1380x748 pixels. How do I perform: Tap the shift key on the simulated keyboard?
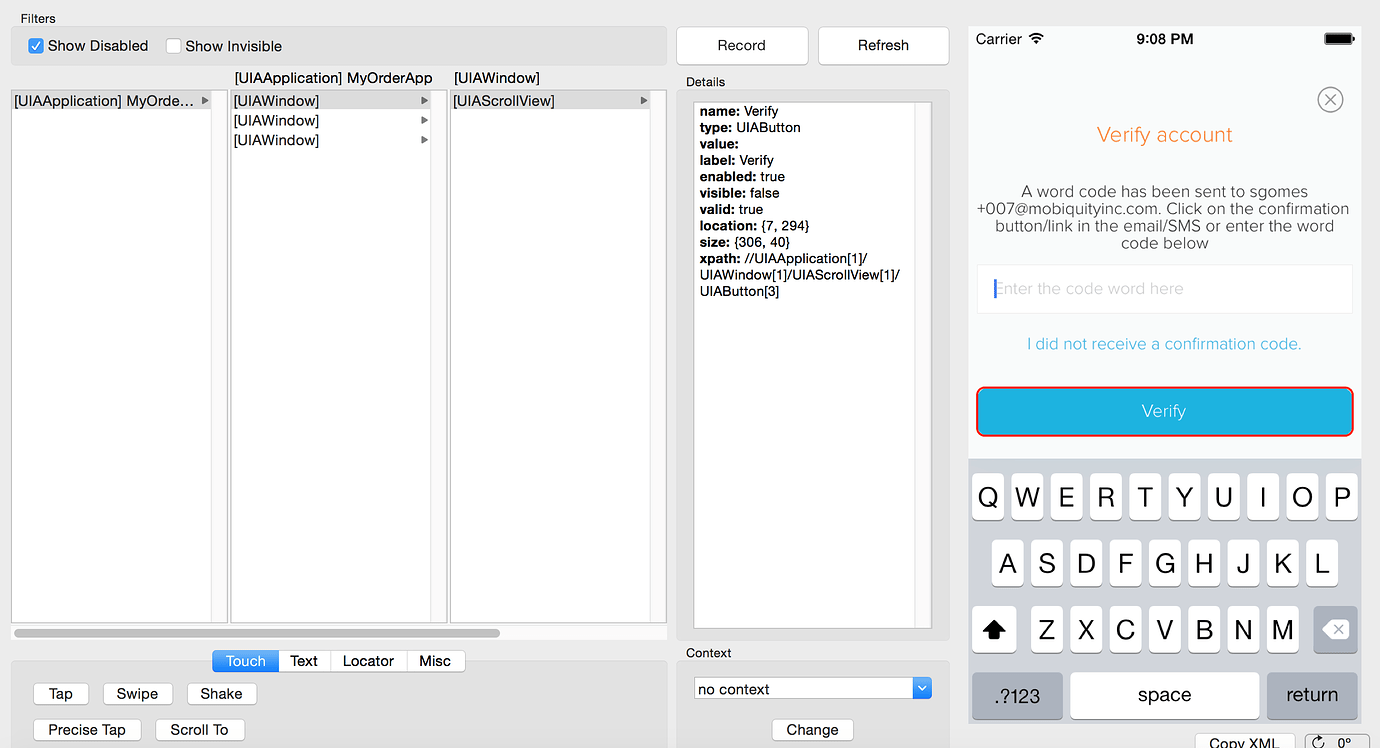[x=993, y=629]
